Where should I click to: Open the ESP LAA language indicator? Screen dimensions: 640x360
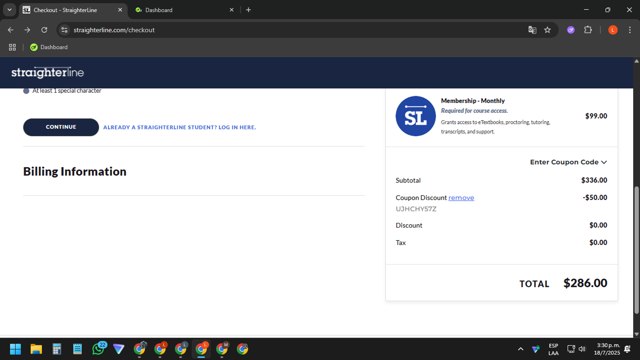[553, 349]
